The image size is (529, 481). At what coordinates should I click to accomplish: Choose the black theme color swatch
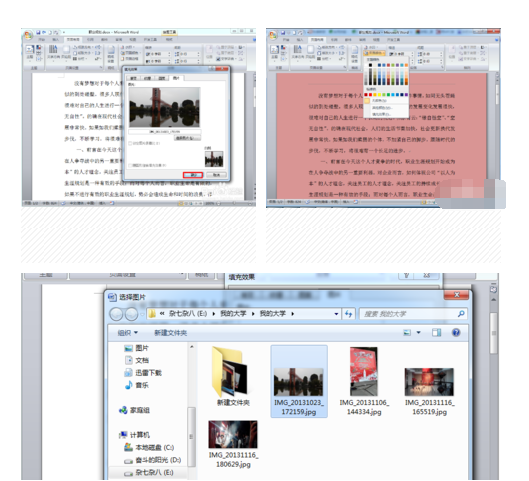pos(370,65)
